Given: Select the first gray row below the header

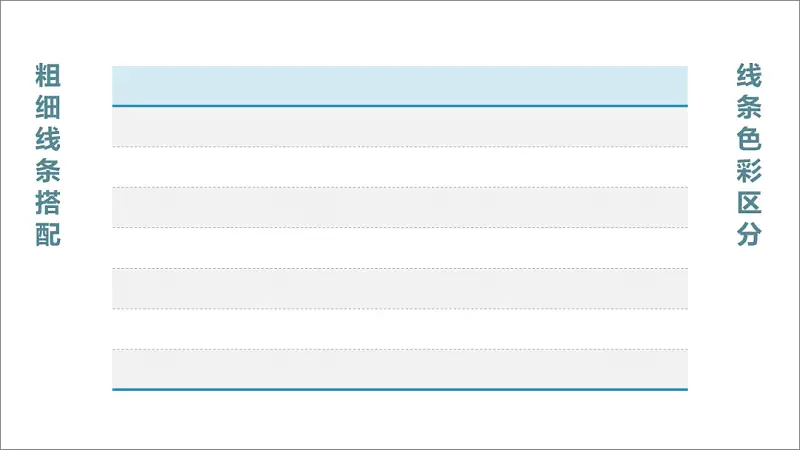Looking at the screenshot, I should point(400,126).
